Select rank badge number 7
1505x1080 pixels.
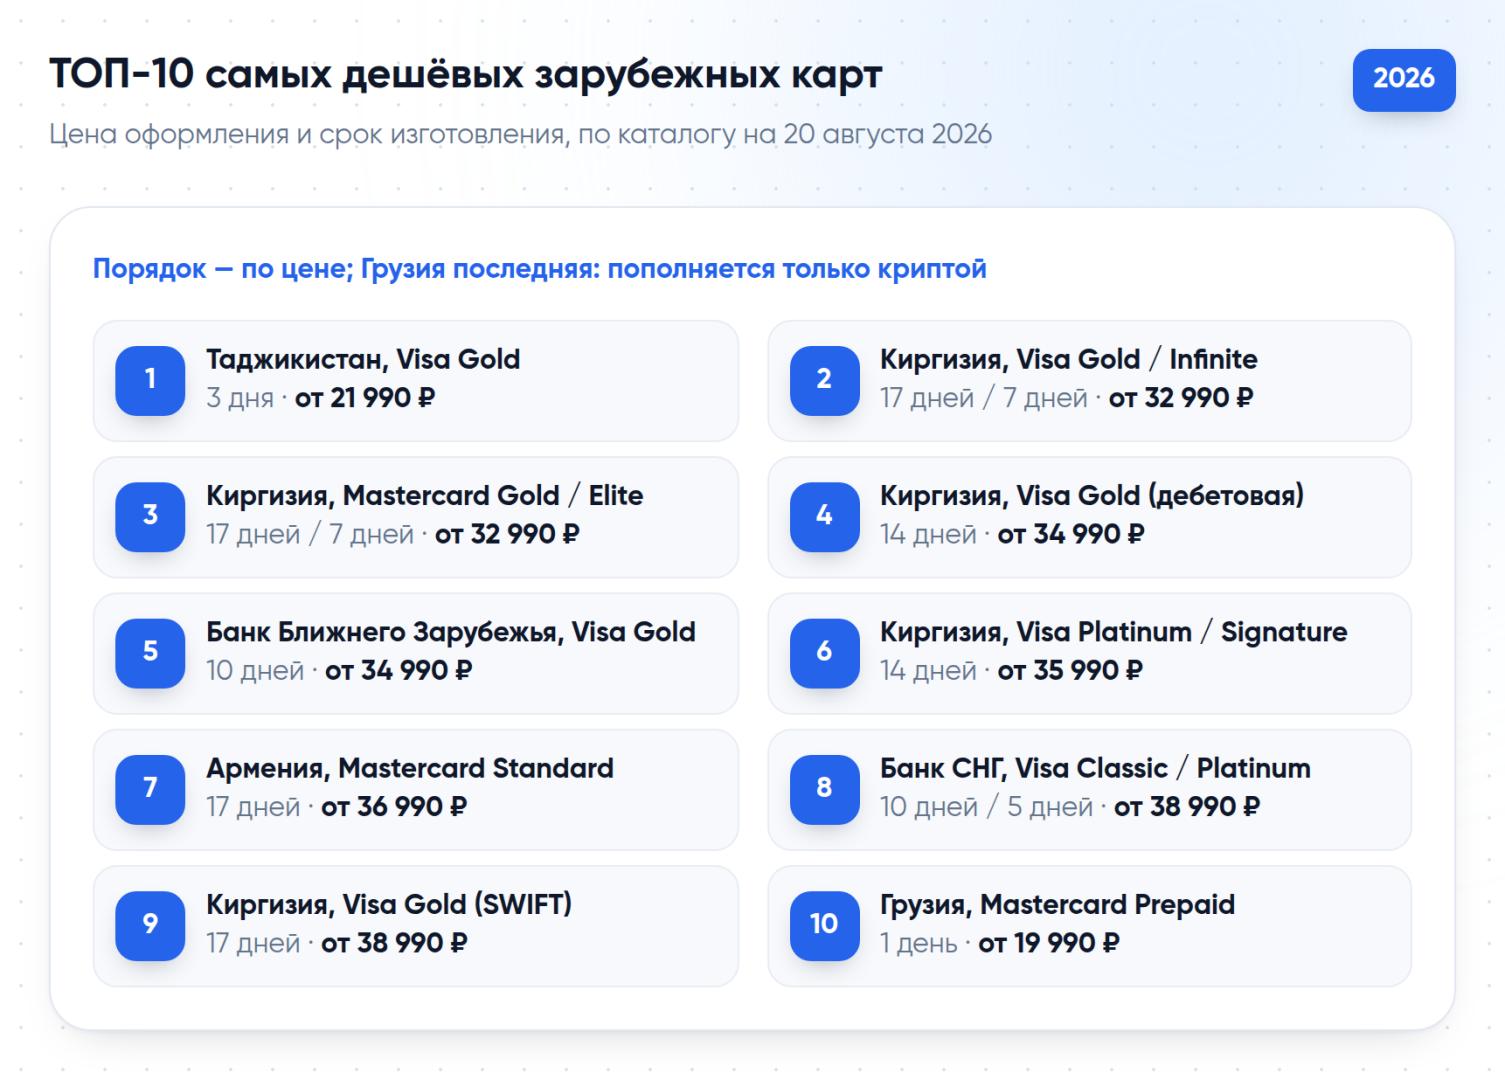click(150, 789)
